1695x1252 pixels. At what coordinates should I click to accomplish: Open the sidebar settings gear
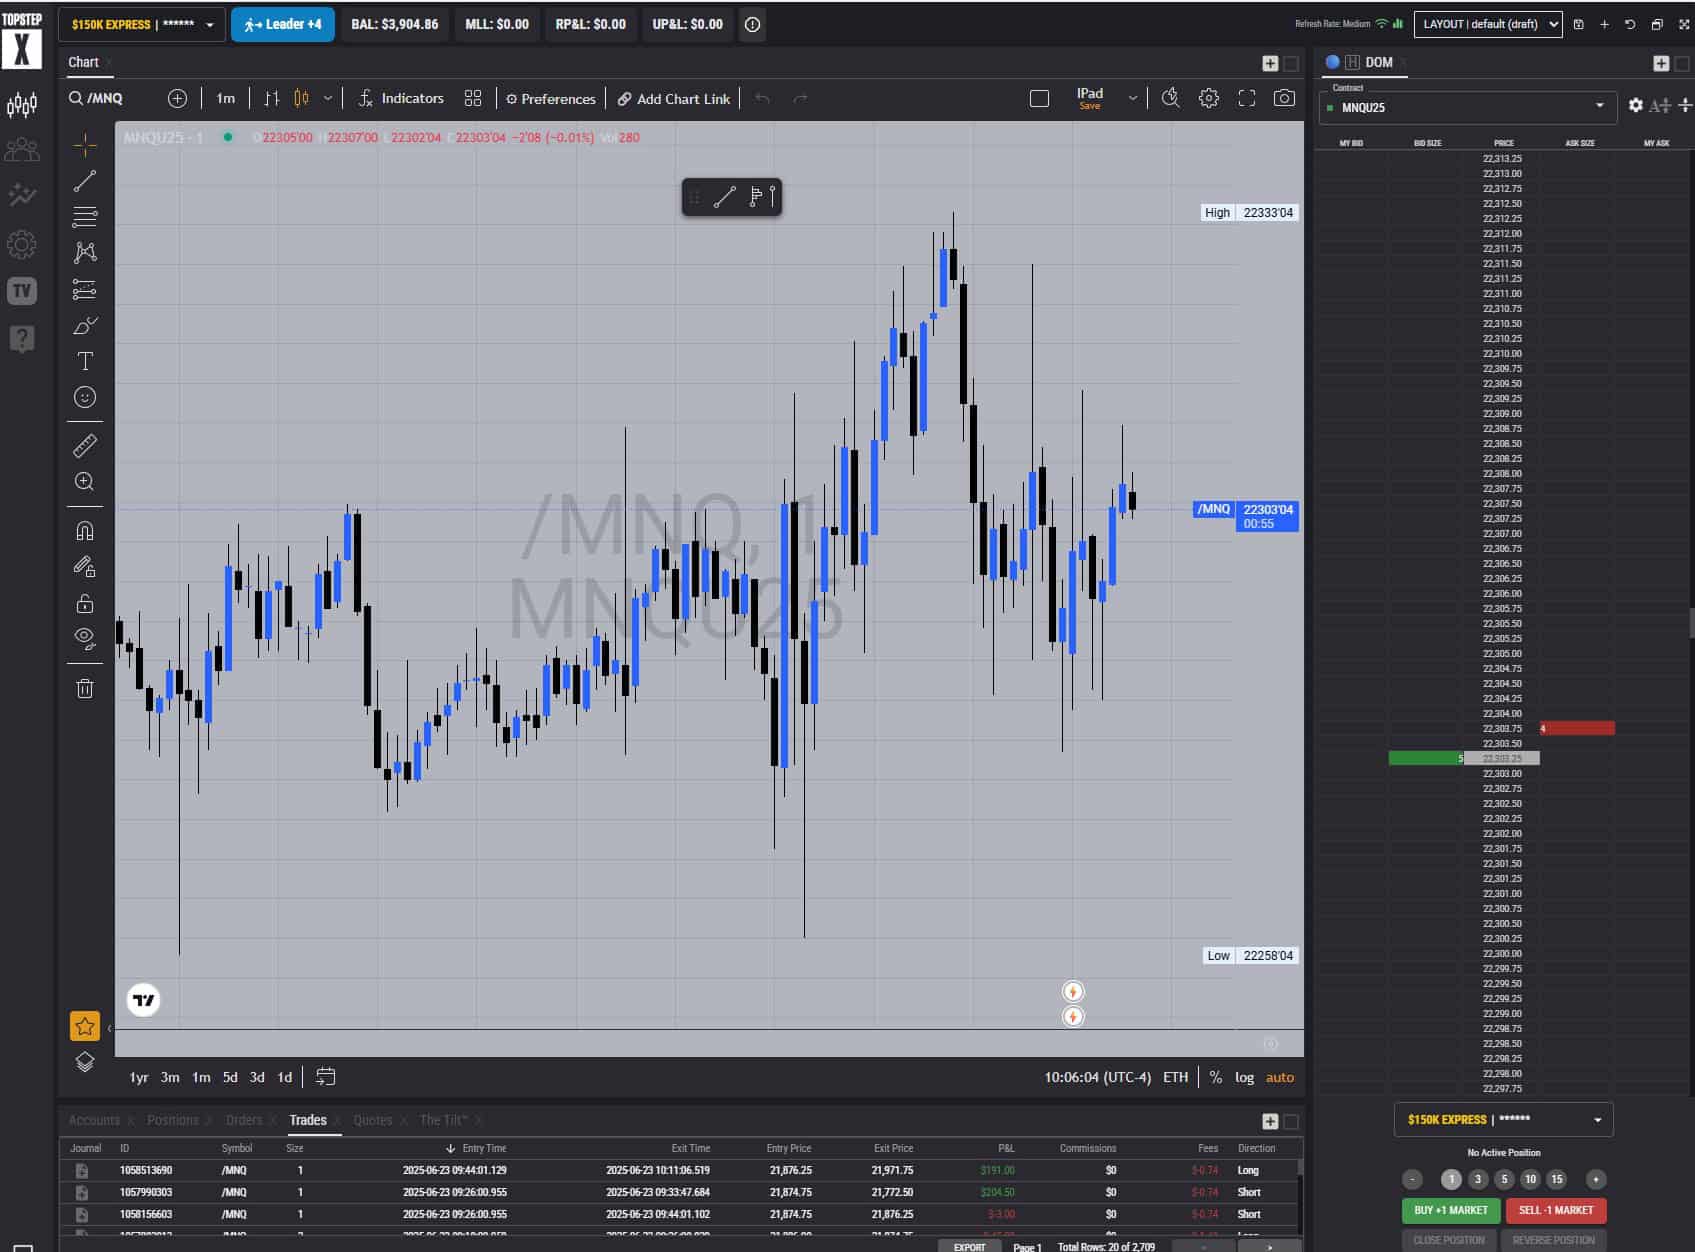coord(22,244)
